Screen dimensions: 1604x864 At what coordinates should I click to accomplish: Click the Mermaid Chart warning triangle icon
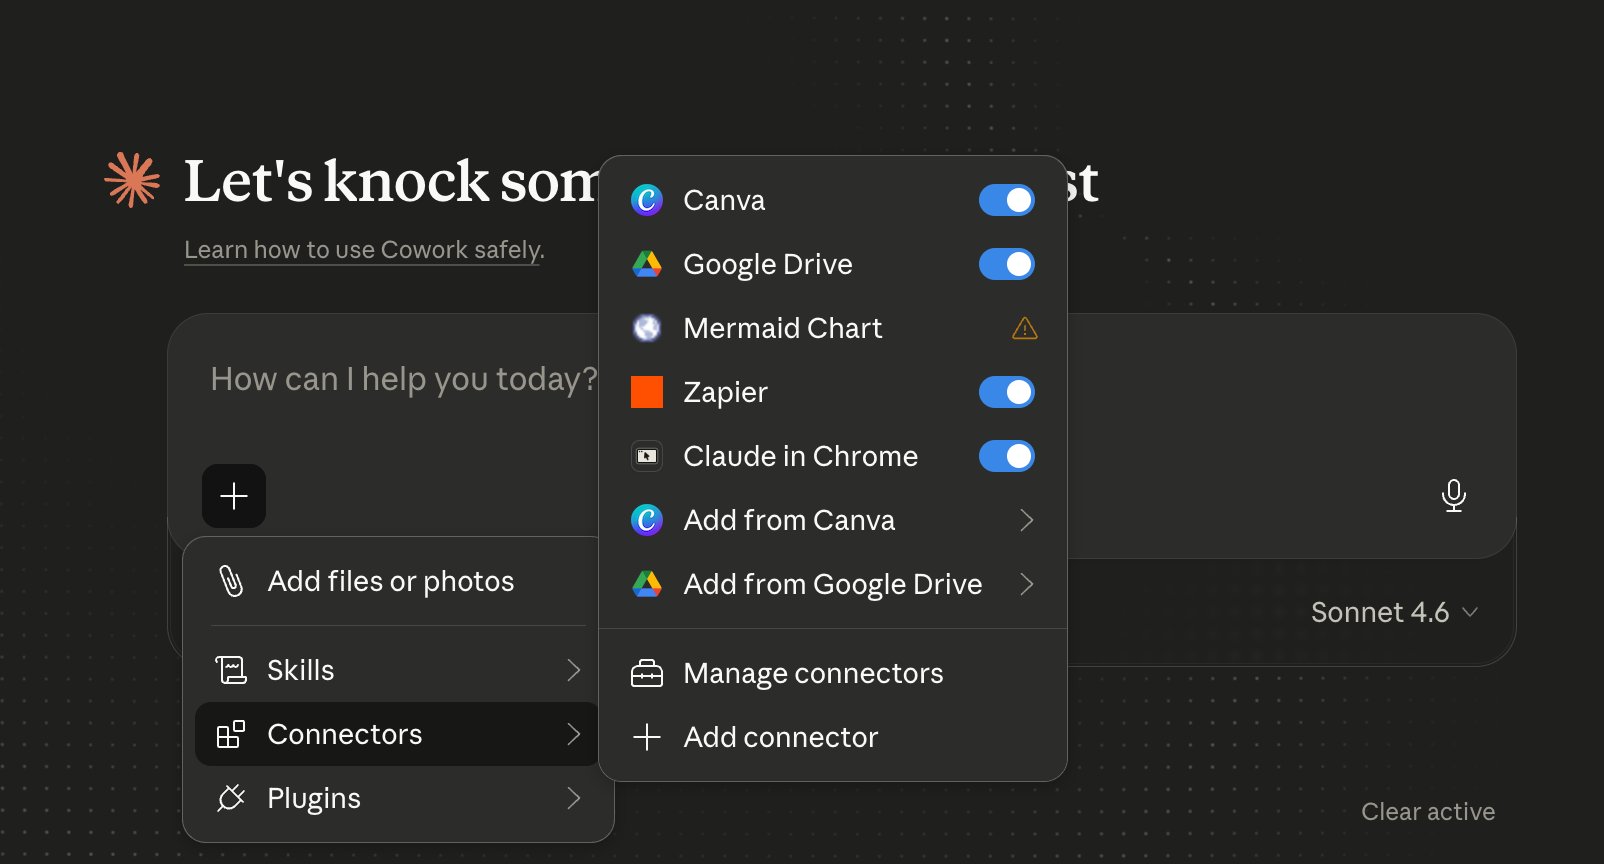click(x=1025, y=328)
